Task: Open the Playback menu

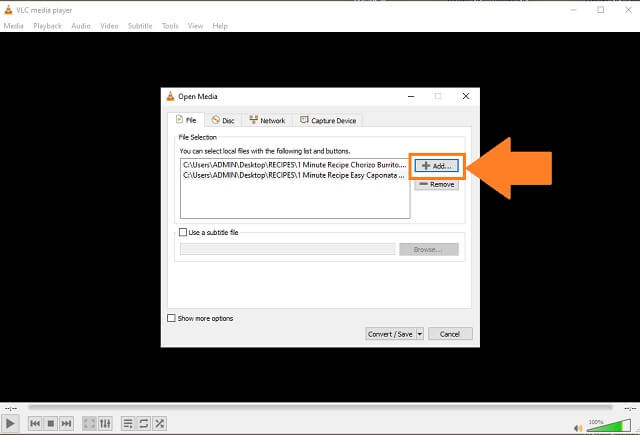Action: tap(47, 26)
